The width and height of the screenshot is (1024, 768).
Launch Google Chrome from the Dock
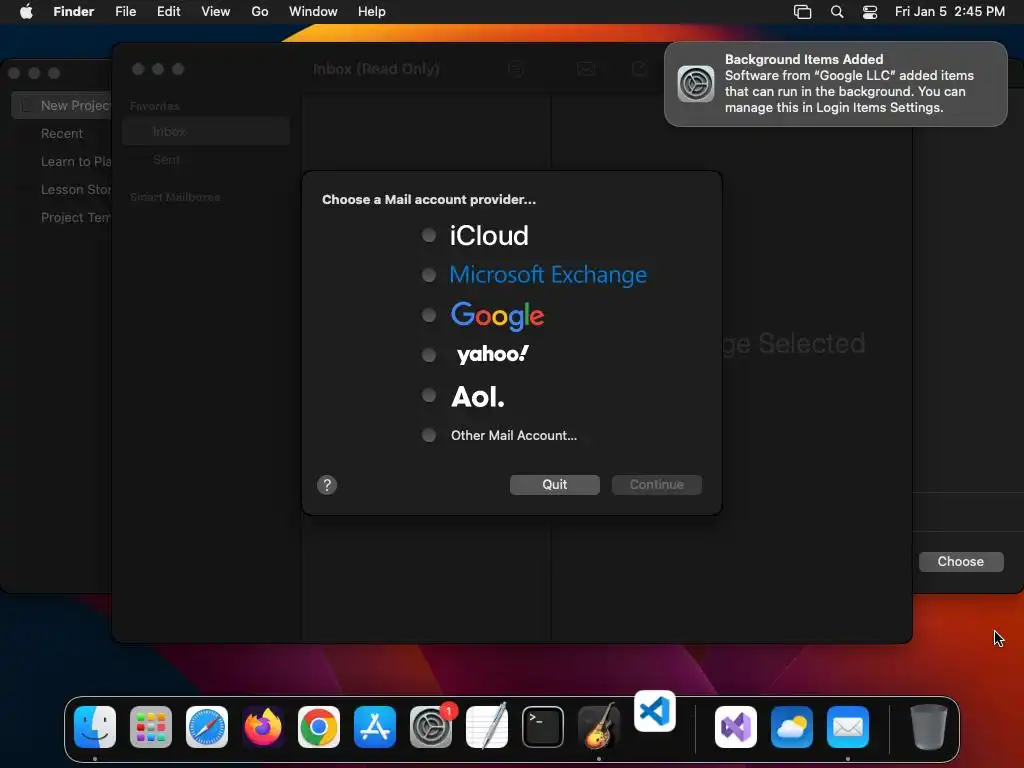(x=319, y=726)
